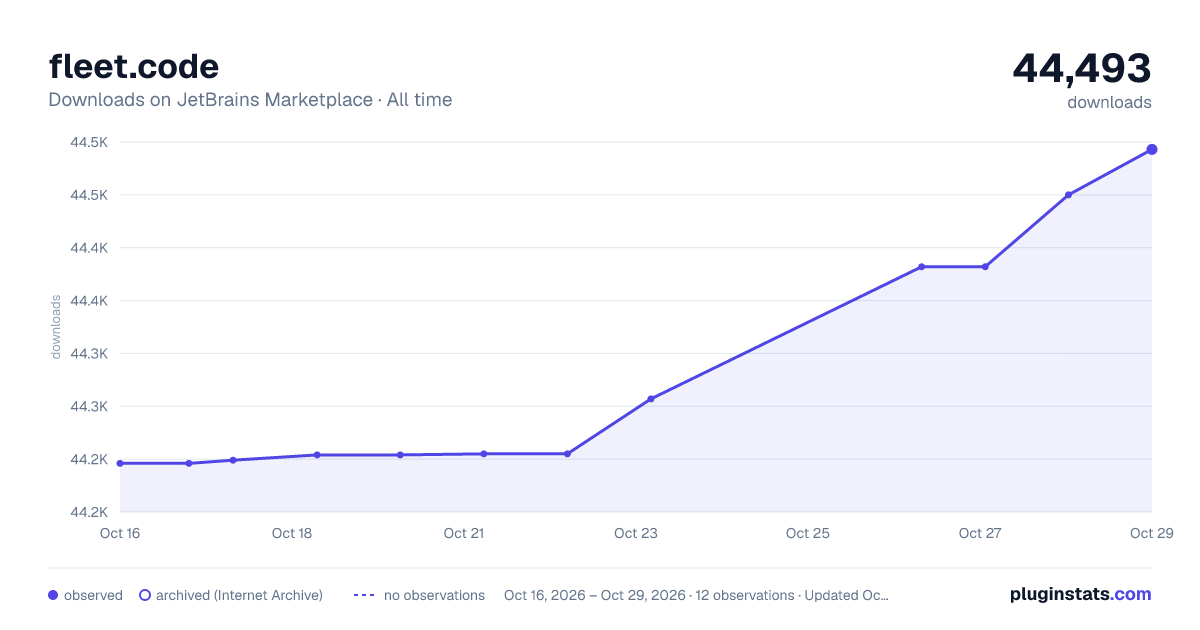This screenshot has width=1200, height=630.
Task: Click the Oct 29 x-axis label
Action: 1150,533
